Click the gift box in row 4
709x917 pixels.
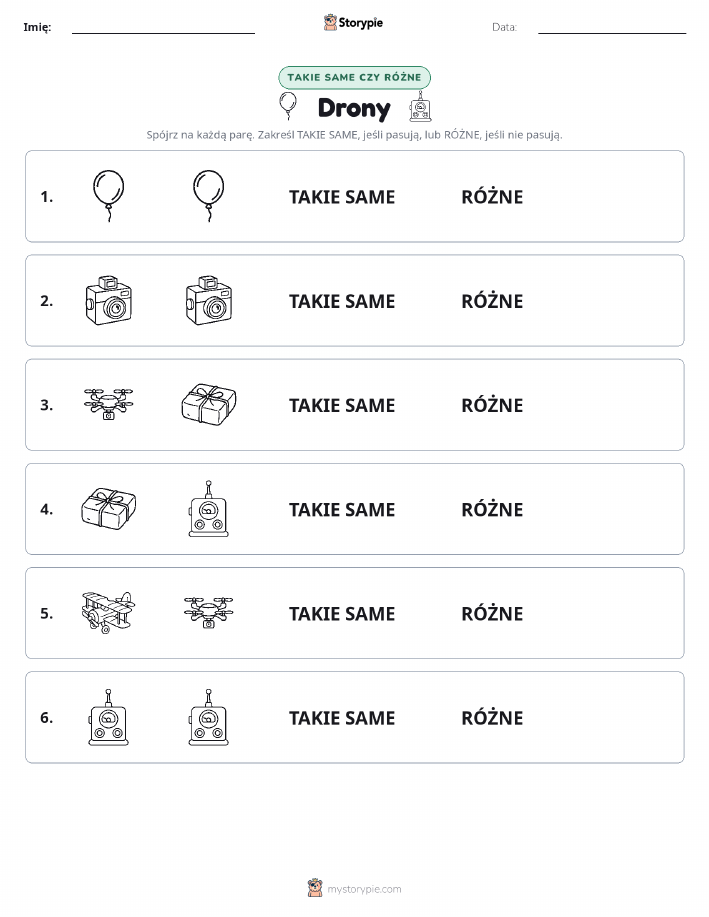pyautogui.click(x=108, y=509)
